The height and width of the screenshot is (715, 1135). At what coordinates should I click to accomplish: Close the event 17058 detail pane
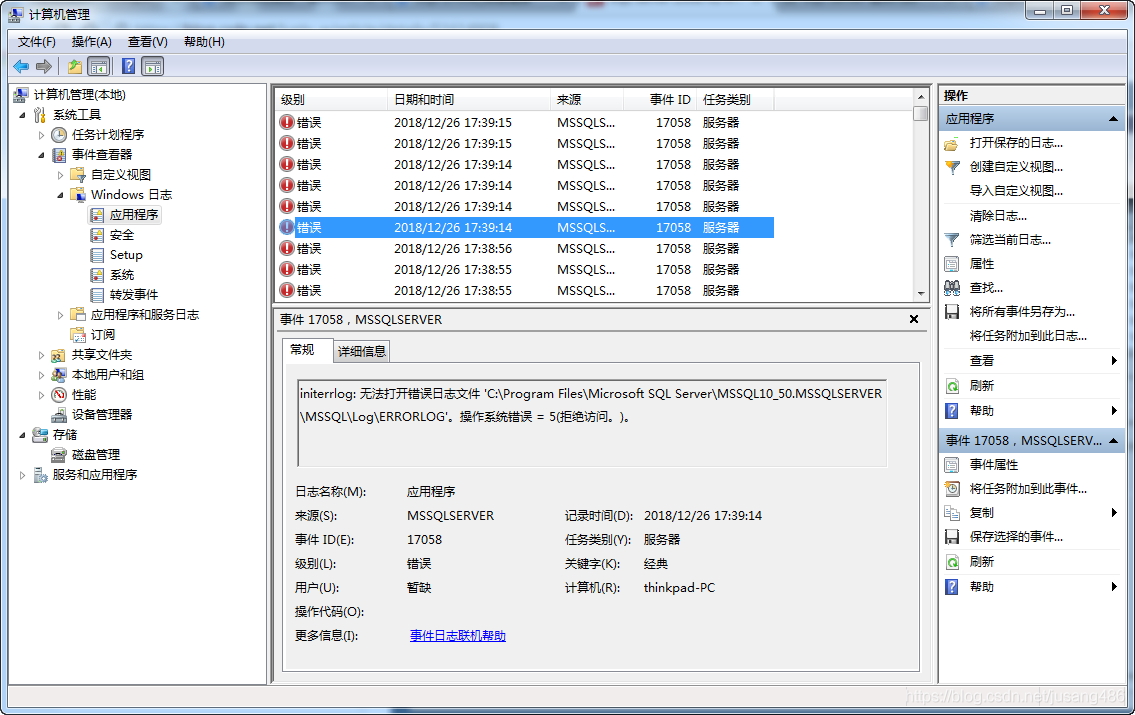[913, 319]
